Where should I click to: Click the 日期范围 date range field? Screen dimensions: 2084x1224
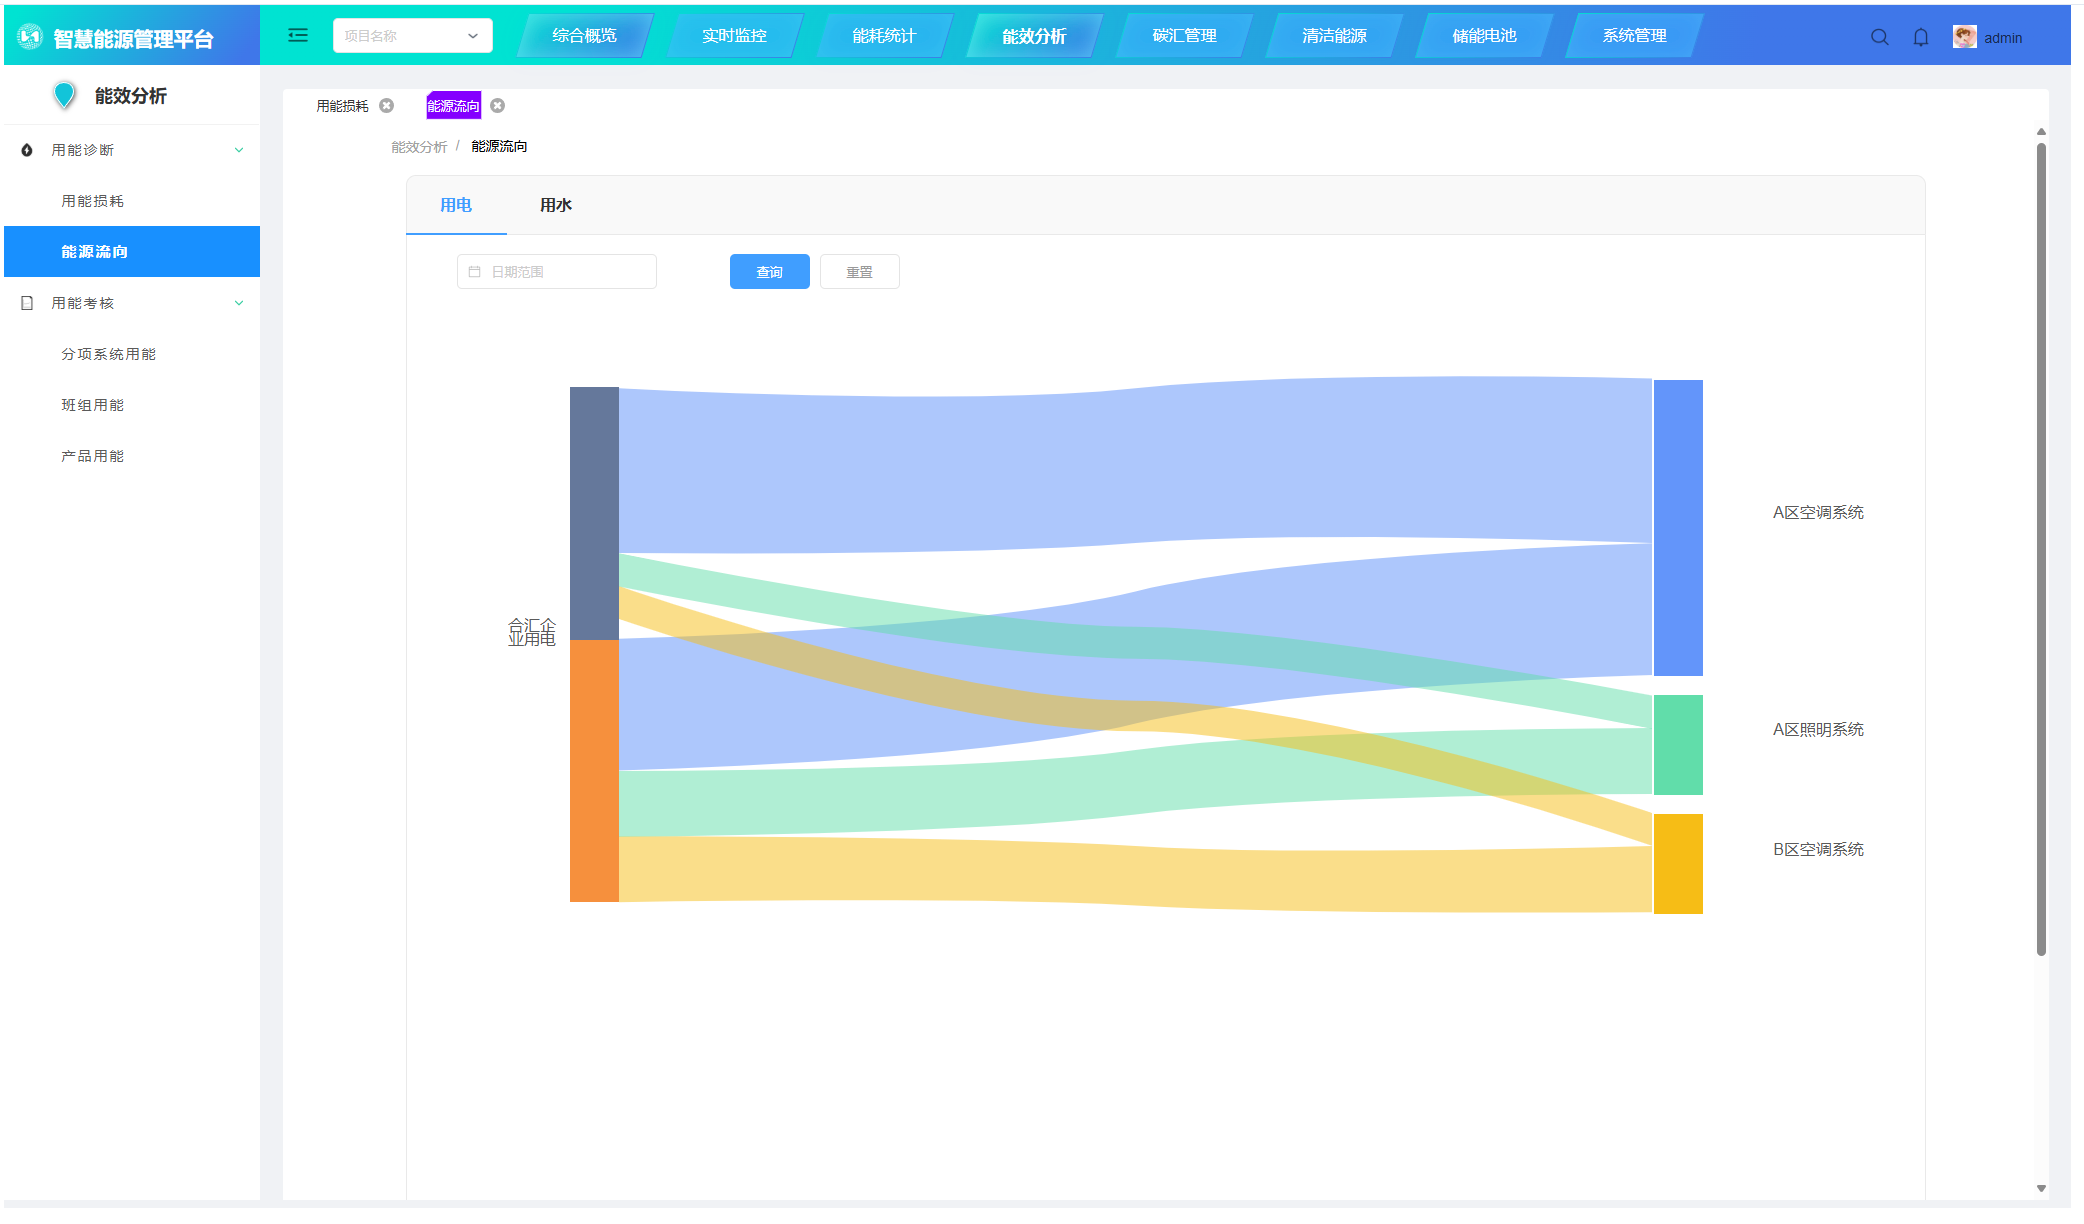pos(556,272)
